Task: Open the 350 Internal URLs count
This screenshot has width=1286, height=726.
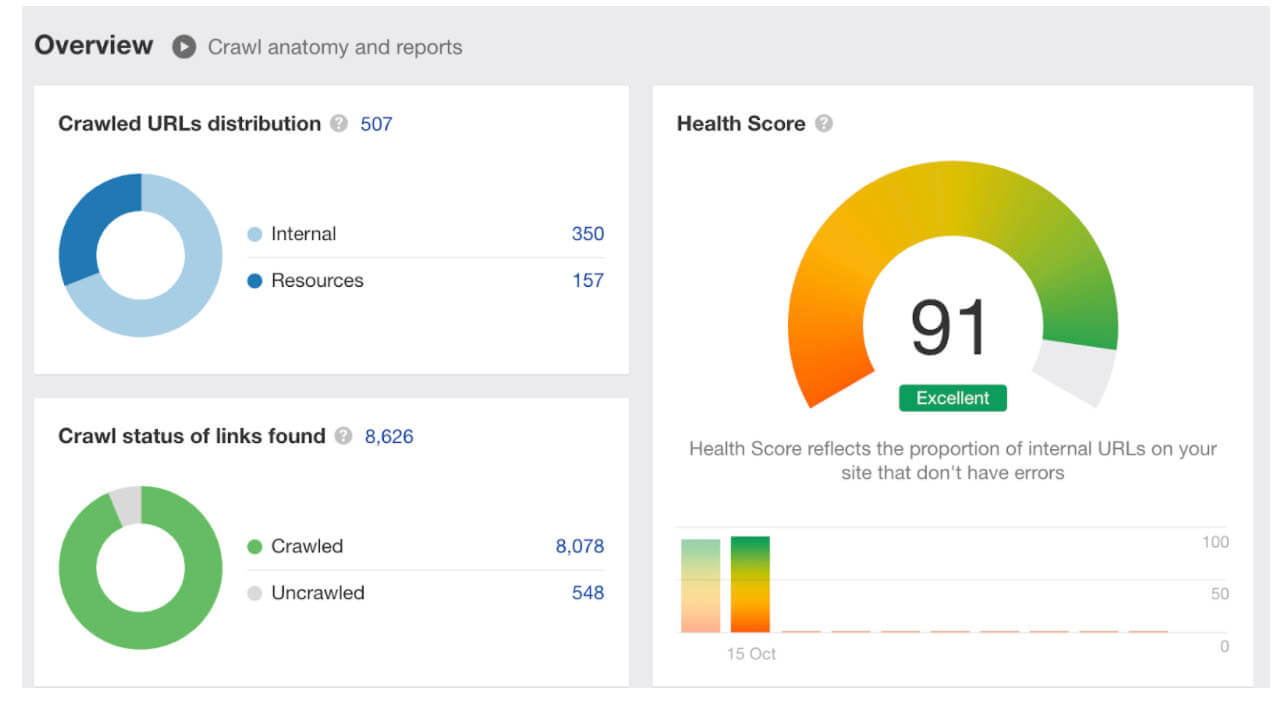Action: coord(587,234)
